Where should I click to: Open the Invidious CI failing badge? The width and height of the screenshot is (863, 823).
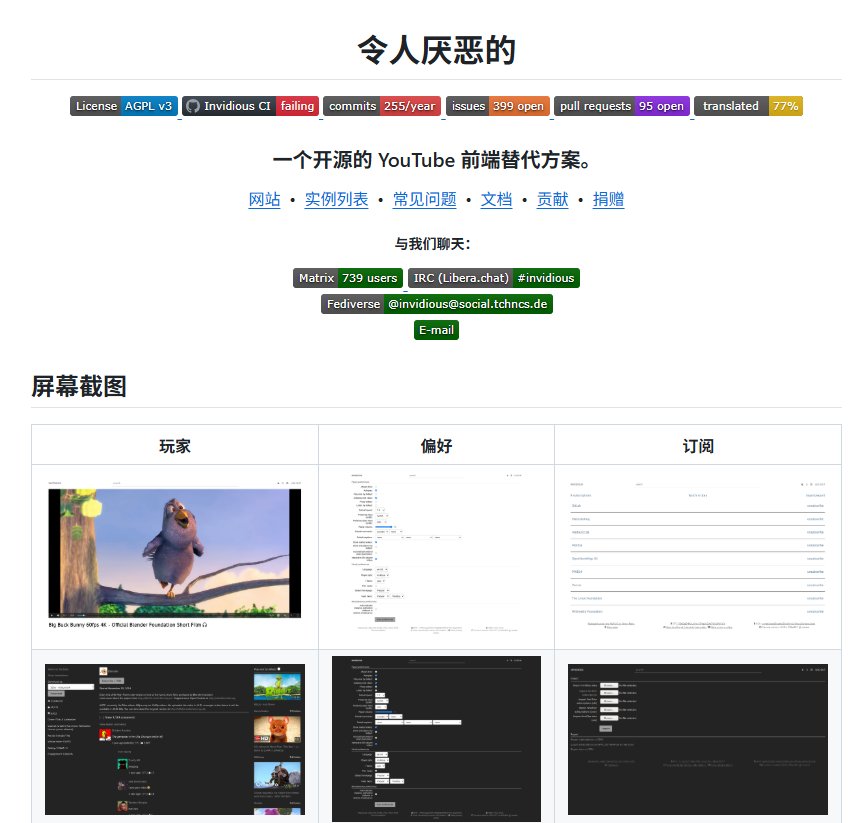point(250,106)
